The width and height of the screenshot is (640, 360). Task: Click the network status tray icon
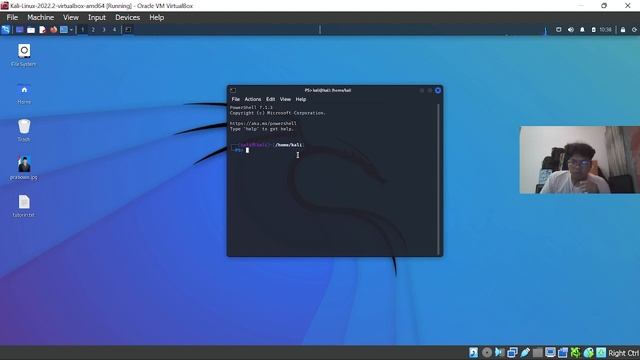(x=559, y=30)
